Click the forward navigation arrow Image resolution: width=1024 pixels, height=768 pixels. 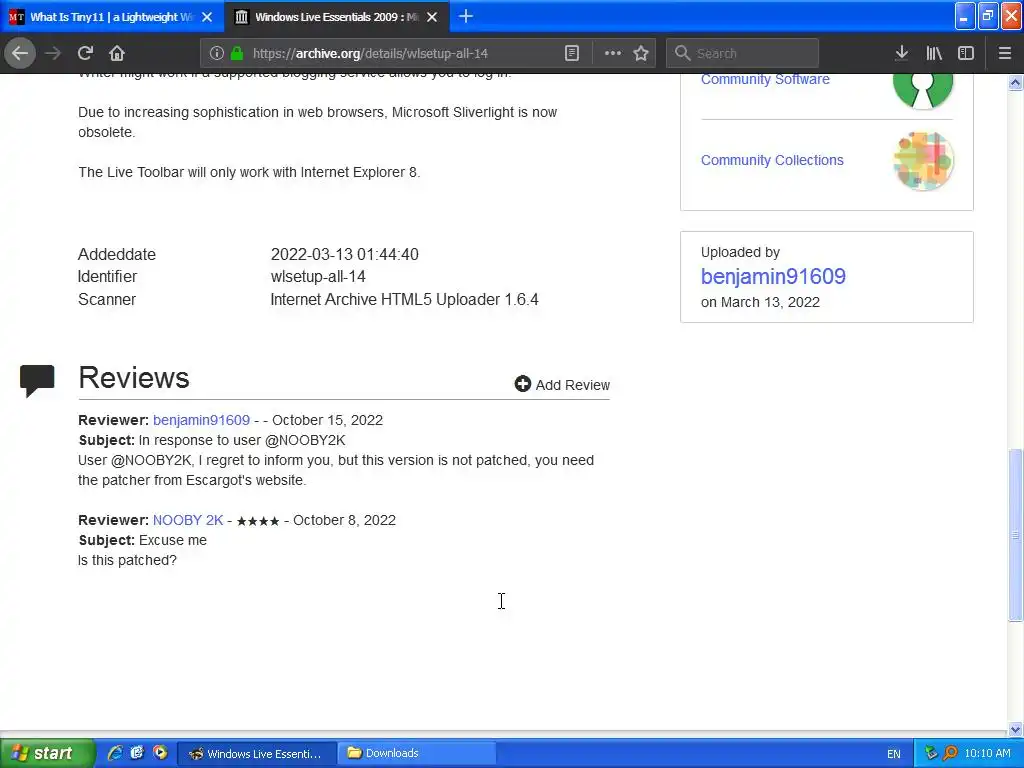53,53
